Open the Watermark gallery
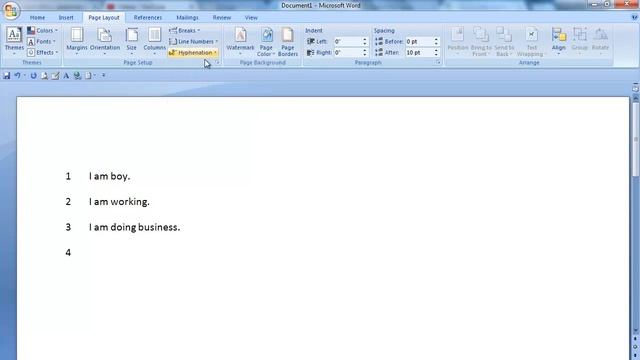The width and height of the screenshot is (640, 360). pos(240,41)
